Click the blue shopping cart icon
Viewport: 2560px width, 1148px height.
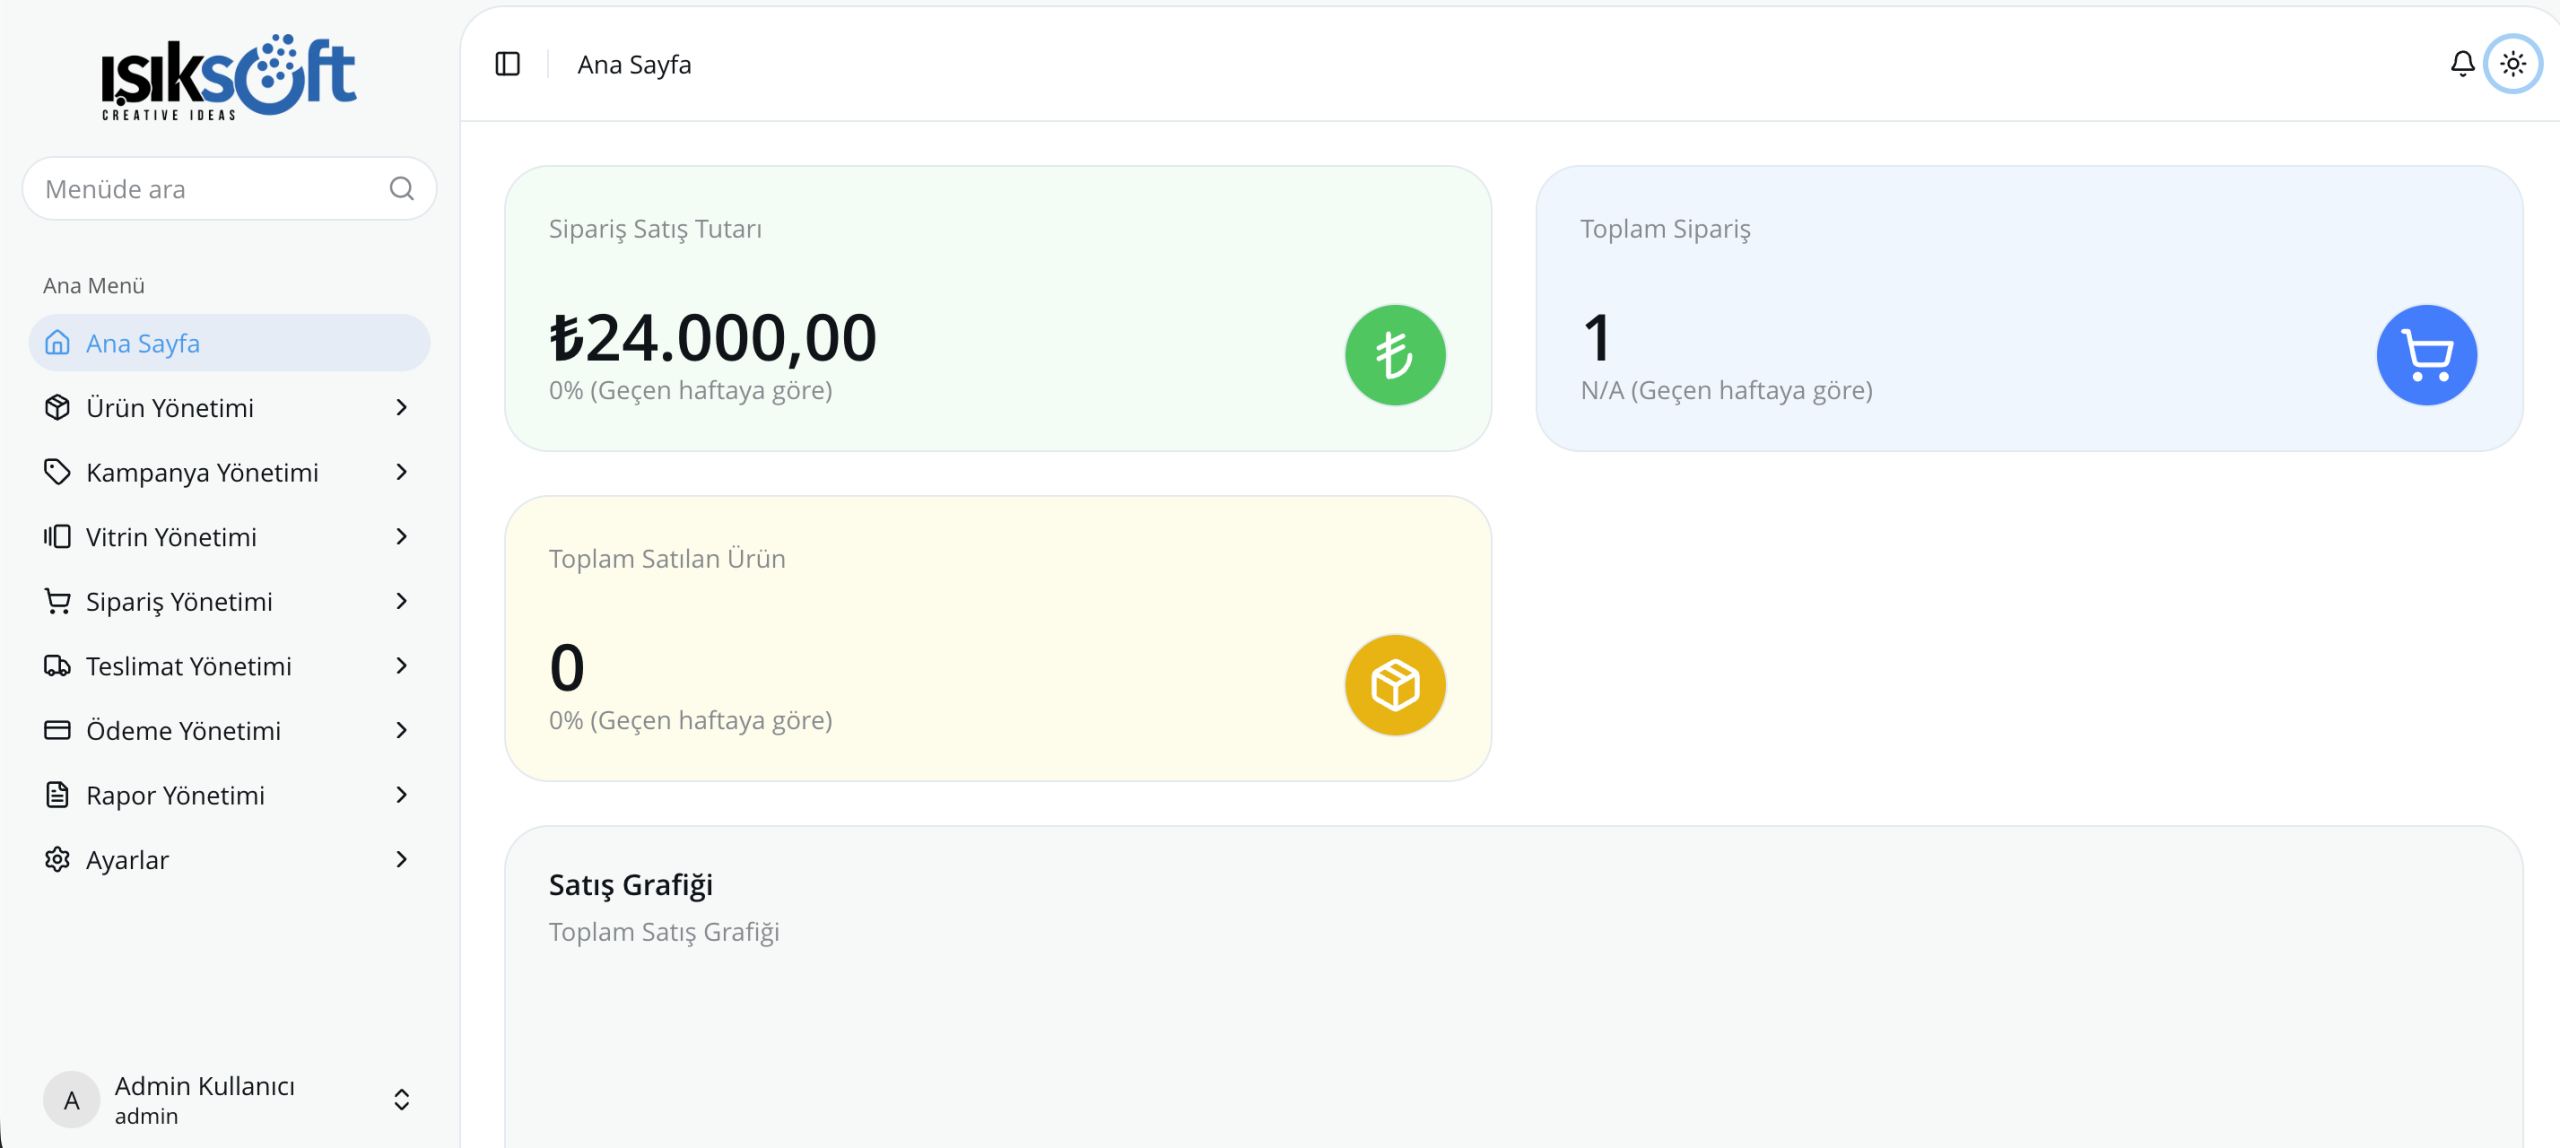pos(2426,355)
